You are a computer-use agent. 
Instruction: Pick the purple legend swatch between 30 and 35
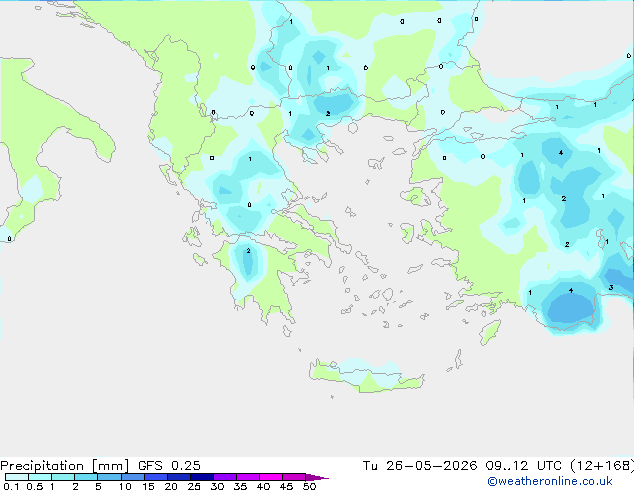point(225,477)
